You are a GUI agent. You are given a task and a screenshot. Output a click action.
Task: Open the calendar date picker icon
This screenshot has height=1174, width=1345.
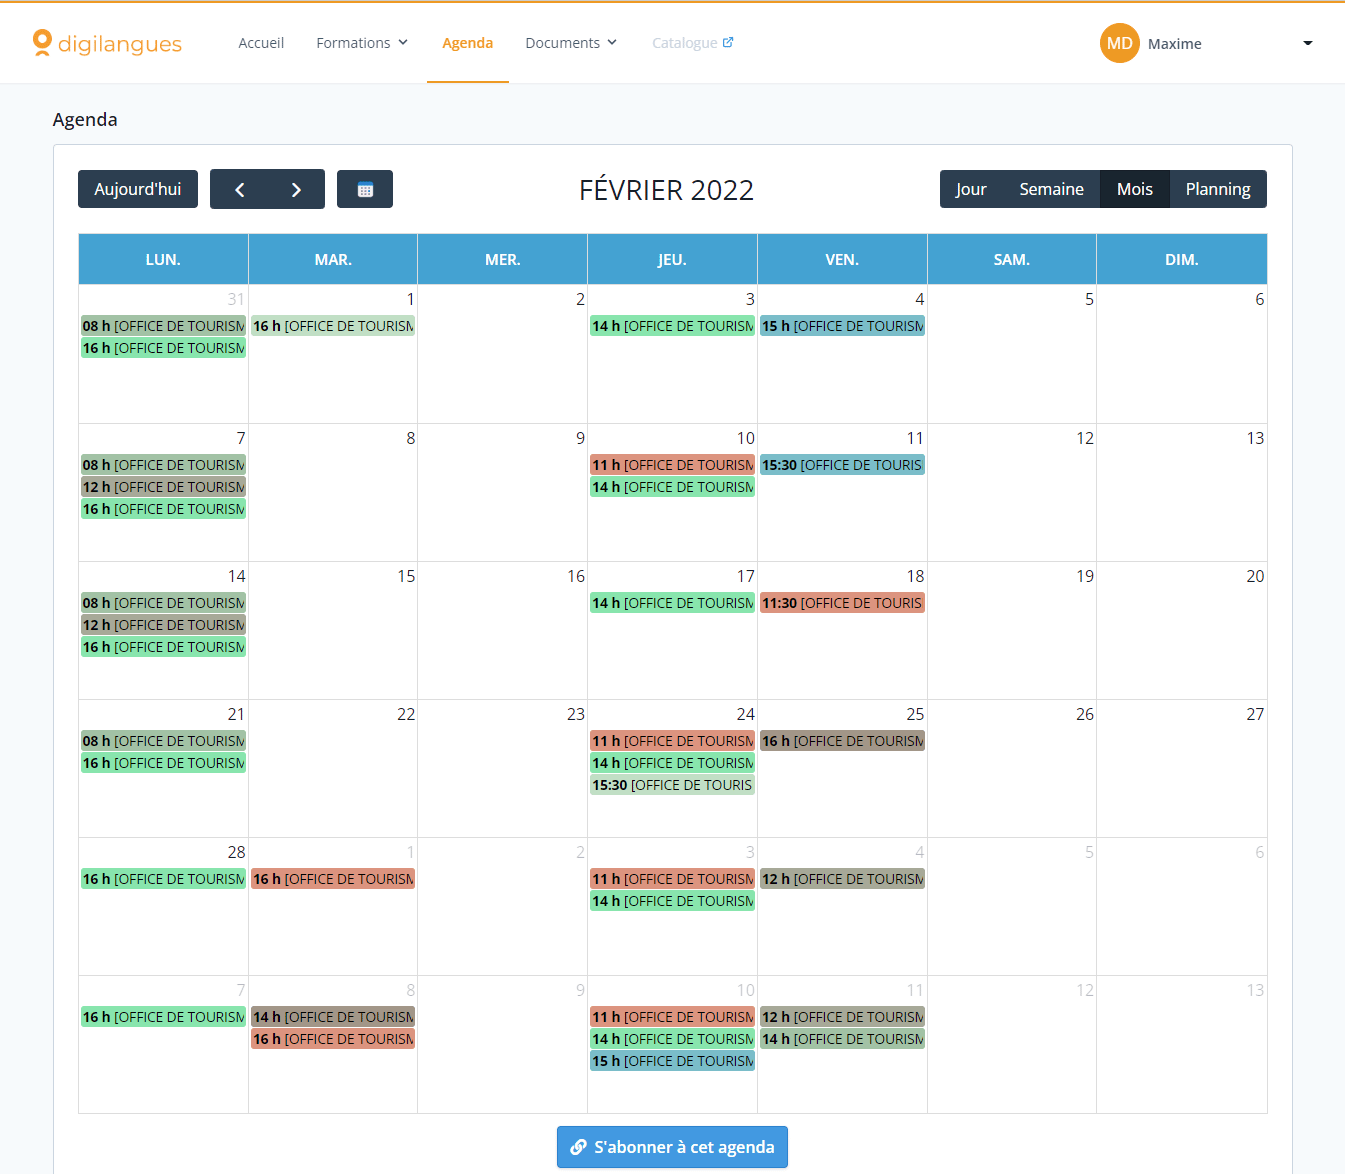pyautogui.click(x=365, y=190)
